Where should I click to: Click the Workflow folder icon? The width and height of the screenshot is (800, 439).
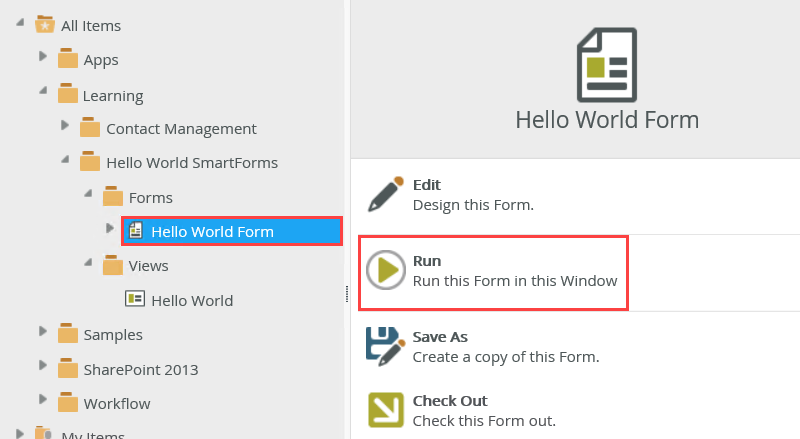(67, 402)
